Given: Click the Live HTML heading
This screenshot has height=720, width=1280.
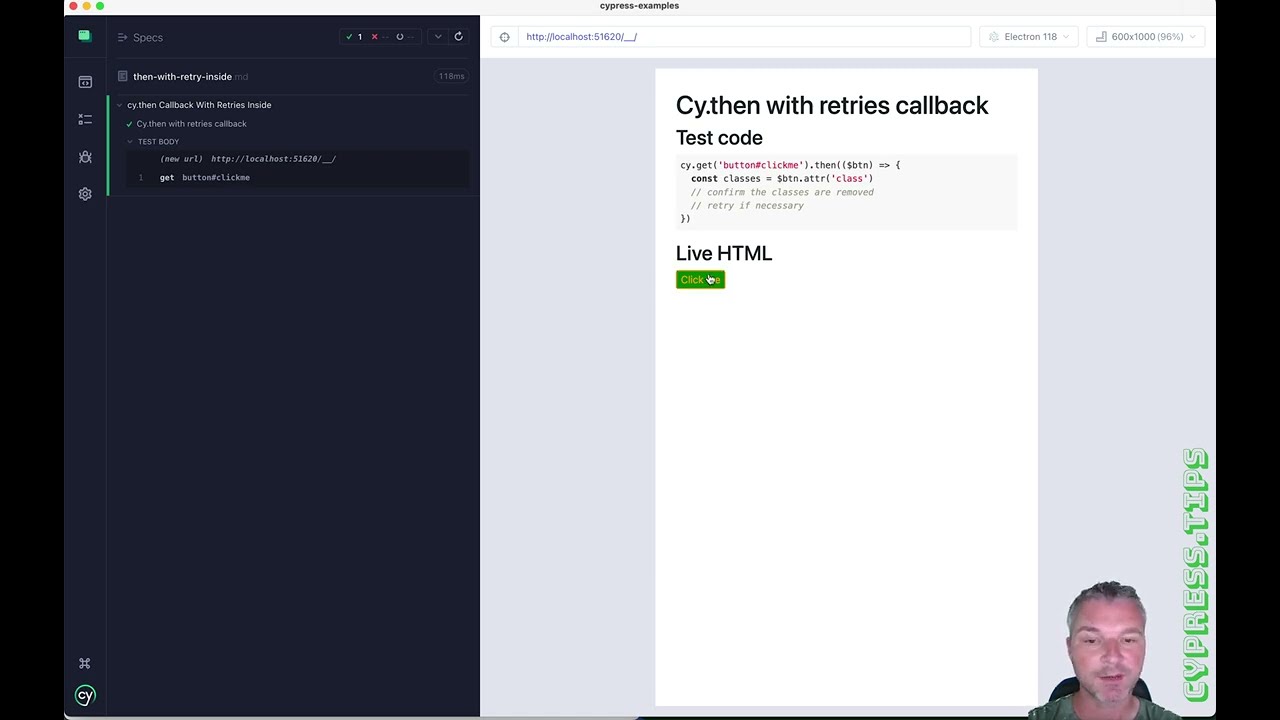Looking at the screenshot, I should (x=724, y=253).
